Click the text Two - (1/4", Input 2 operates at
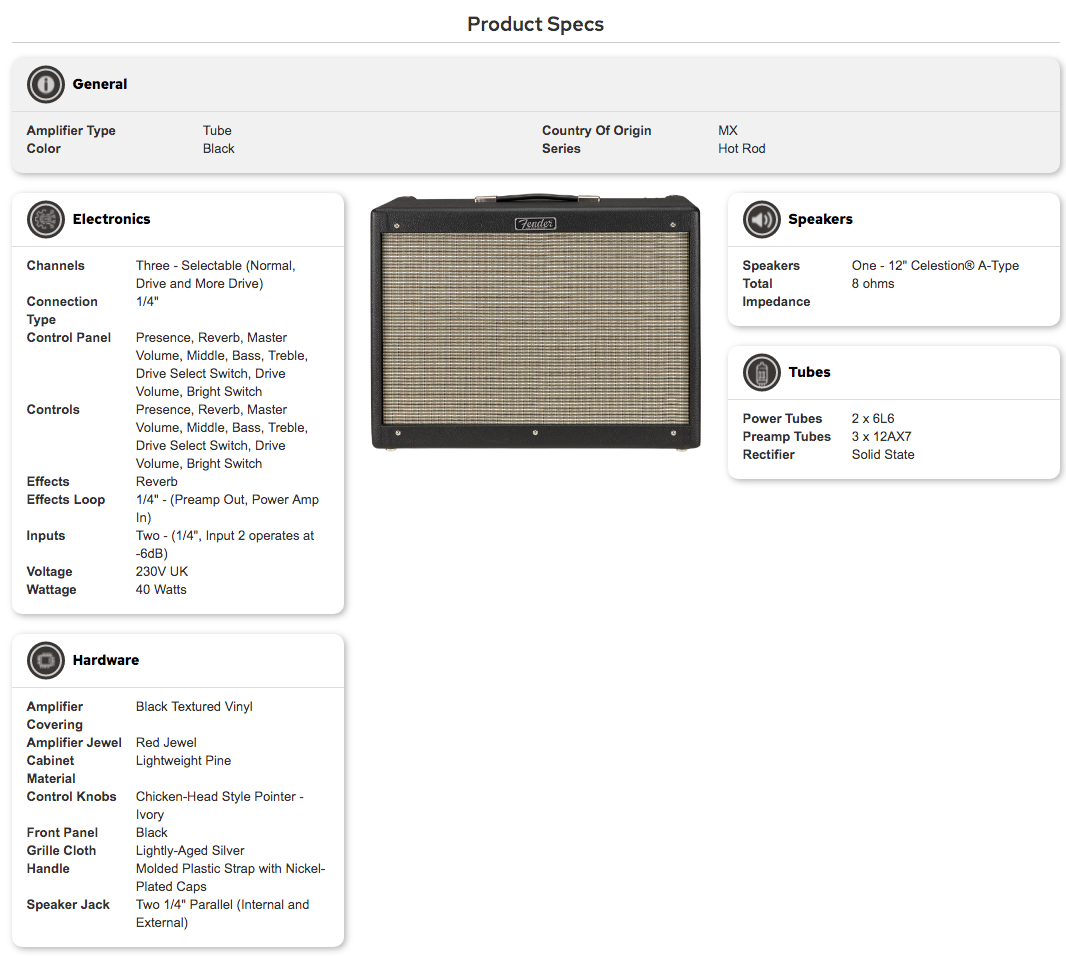The width and height of the screenshot is (1066, 956). coord(225,536)
